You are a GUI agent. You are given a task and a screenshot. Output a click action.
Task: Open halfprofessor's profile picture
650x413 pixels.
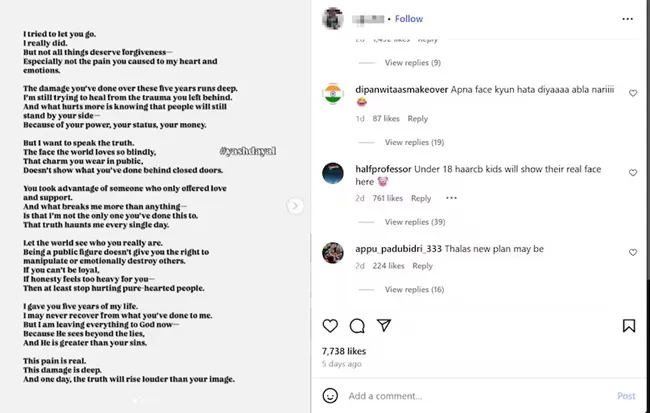[333, 173]
